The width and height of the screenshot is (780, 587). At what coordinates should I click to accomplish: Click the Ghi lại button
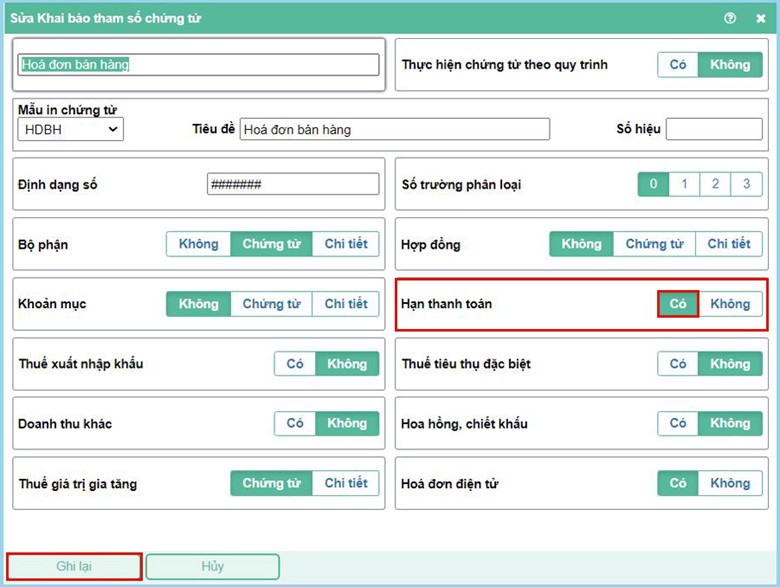point(74,566)
